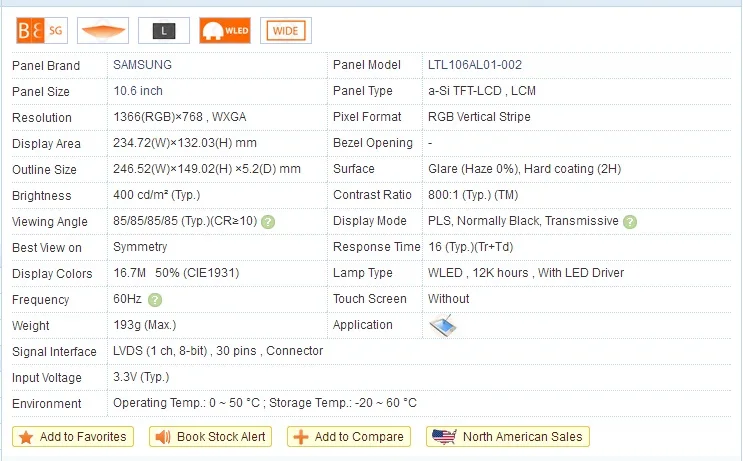Click the SAMSUNG panel brand value
This screenshot has width=743, height=461.
(142, 65)
